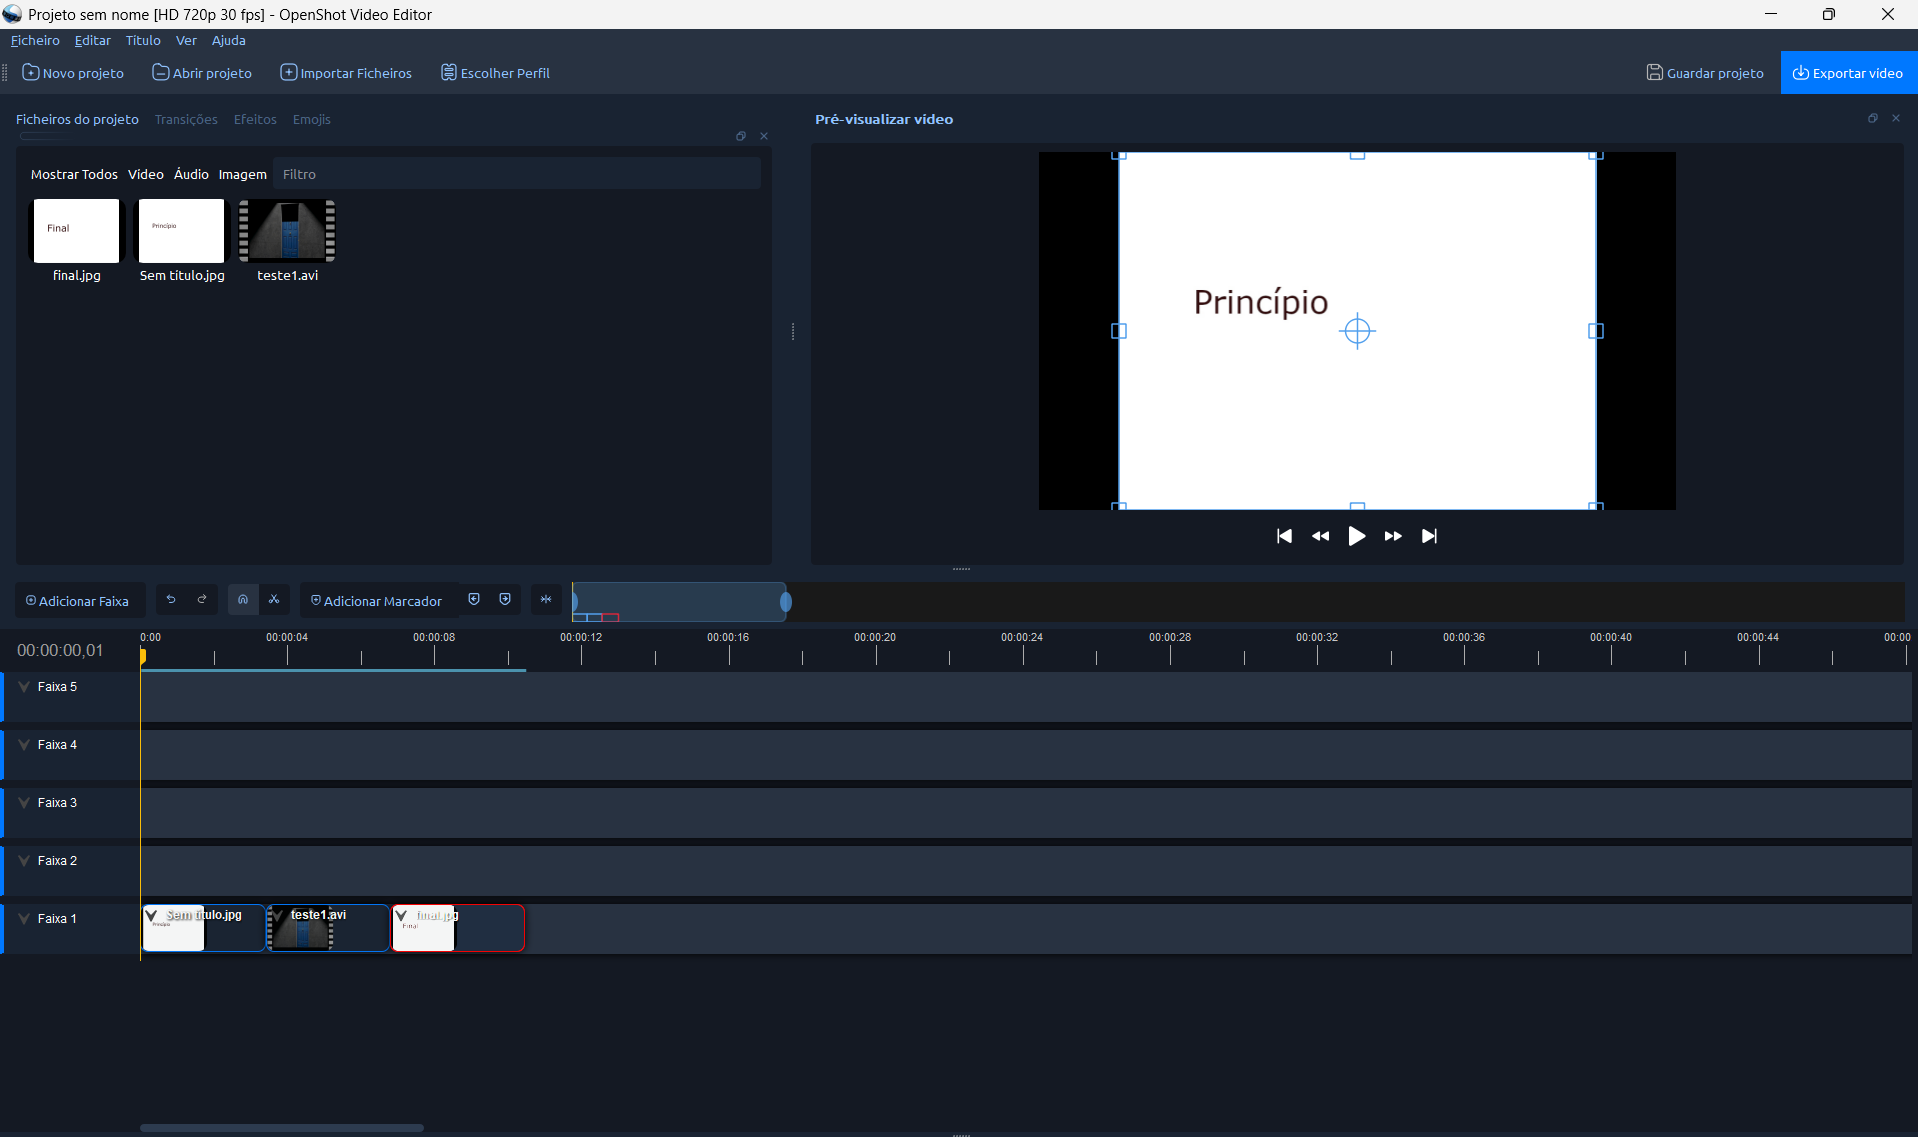Image resolution: width=1918 pixels, height=1137 pixels.
Task: Expand Faixa 3 track options
Action: (x=24, y=803)
